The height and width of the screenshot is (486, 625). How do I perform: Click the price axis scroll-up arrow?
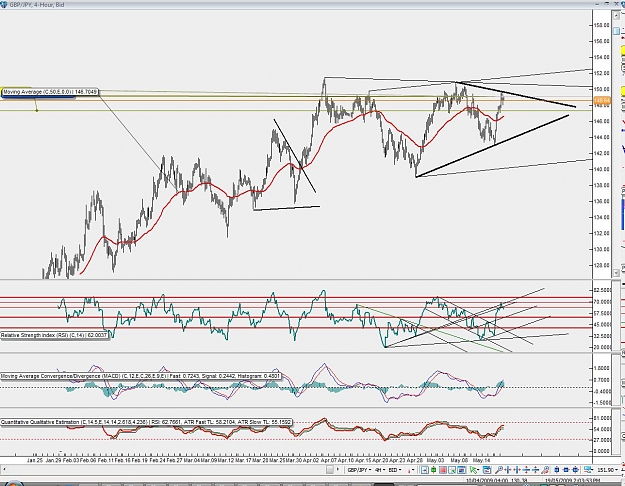point(616,14)
